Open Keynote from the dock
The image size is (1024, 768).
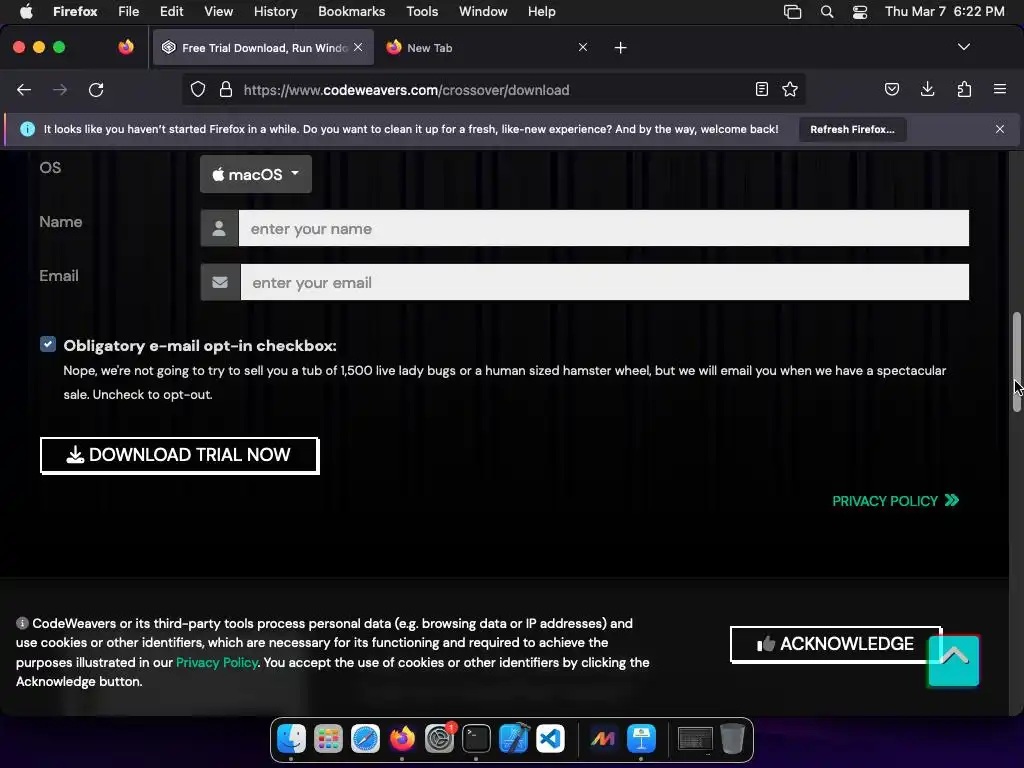click(641, 739)
